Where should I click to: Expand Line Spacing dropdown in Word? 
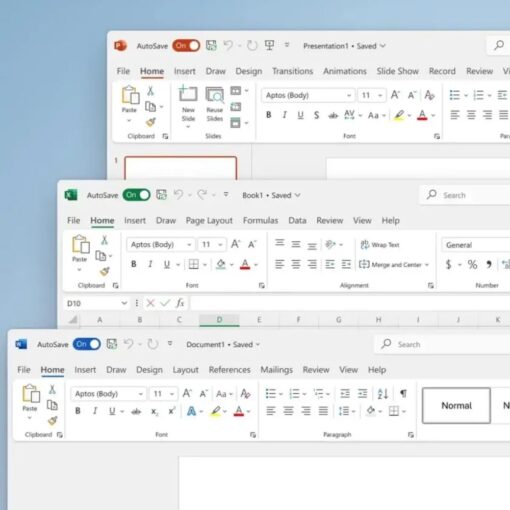[353, 412]
